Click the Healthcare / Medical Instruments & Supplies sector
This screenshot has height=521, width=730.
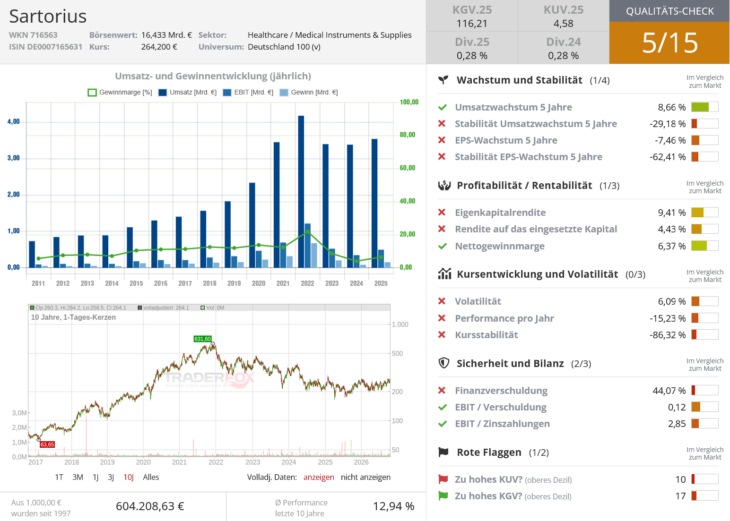(x=330, y=35)
